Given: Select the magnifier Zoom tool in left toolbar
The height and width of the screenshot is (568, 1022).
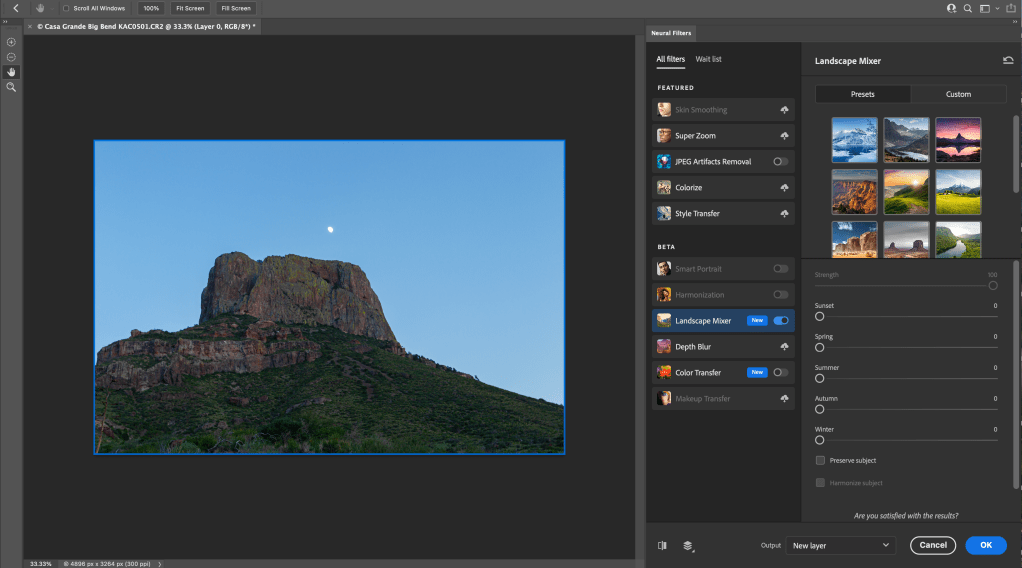Looking at the screenshot, I should pos(11,88).
